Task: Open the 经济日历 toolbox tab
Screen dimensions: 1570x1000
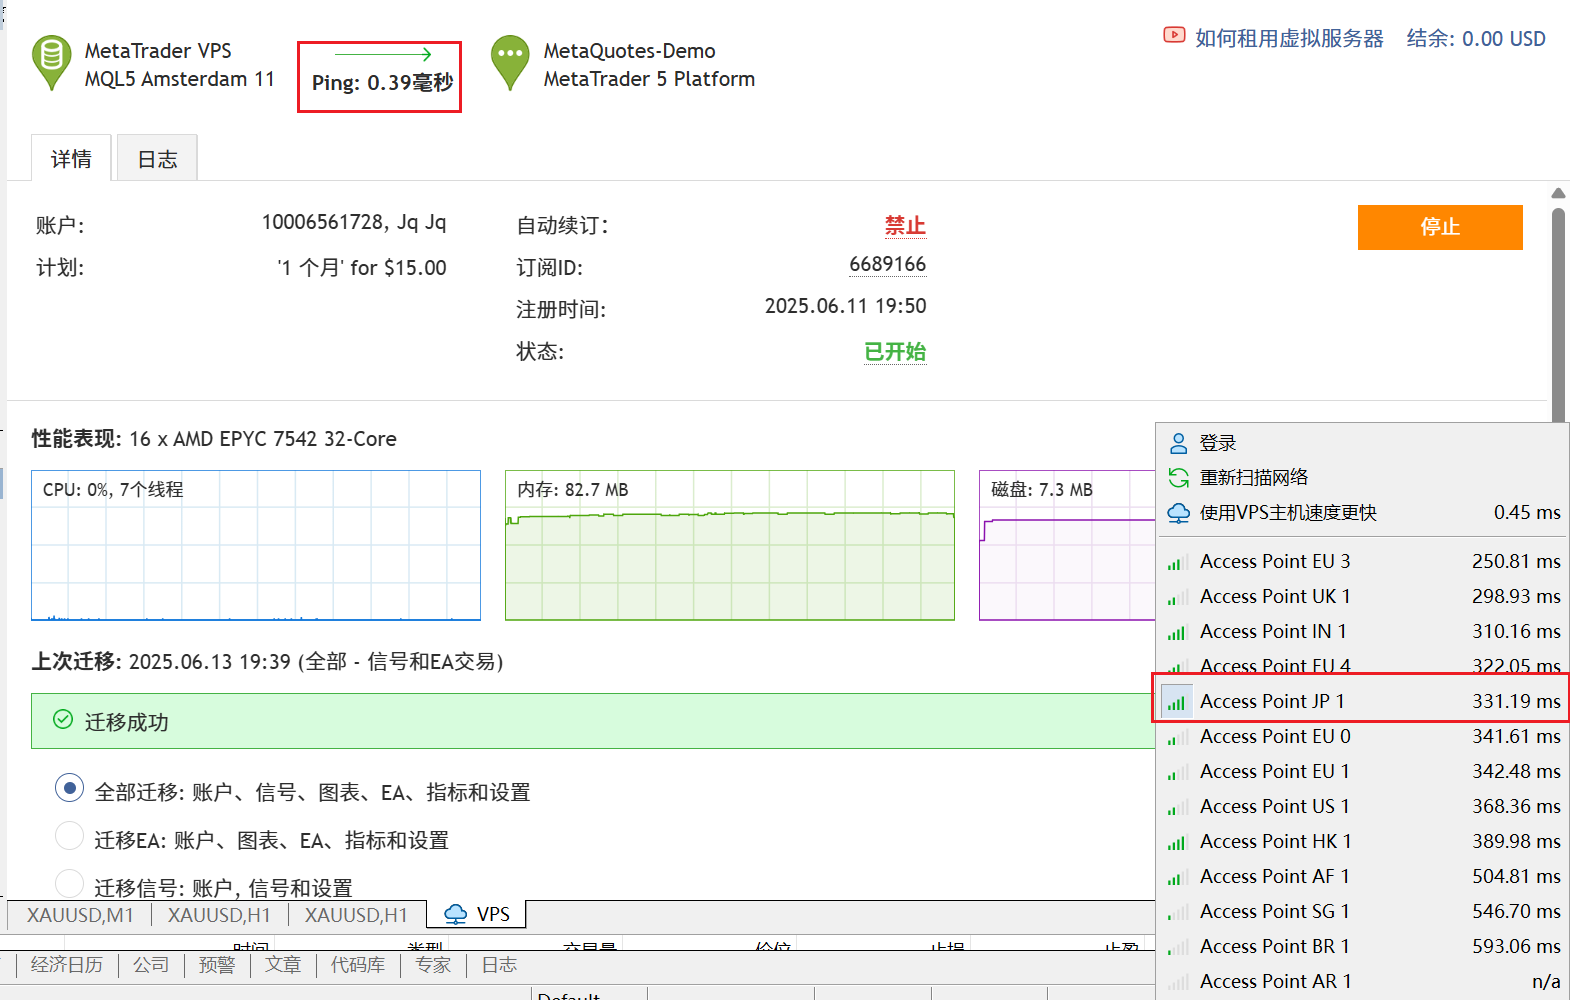Action: [x=67, y=965]
